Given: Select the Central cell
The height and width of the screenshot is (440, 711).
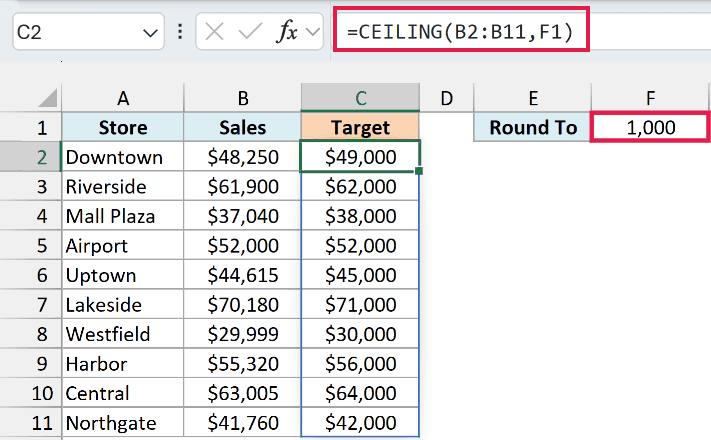Looking at the screenshot, I should (x=123, y=392).
